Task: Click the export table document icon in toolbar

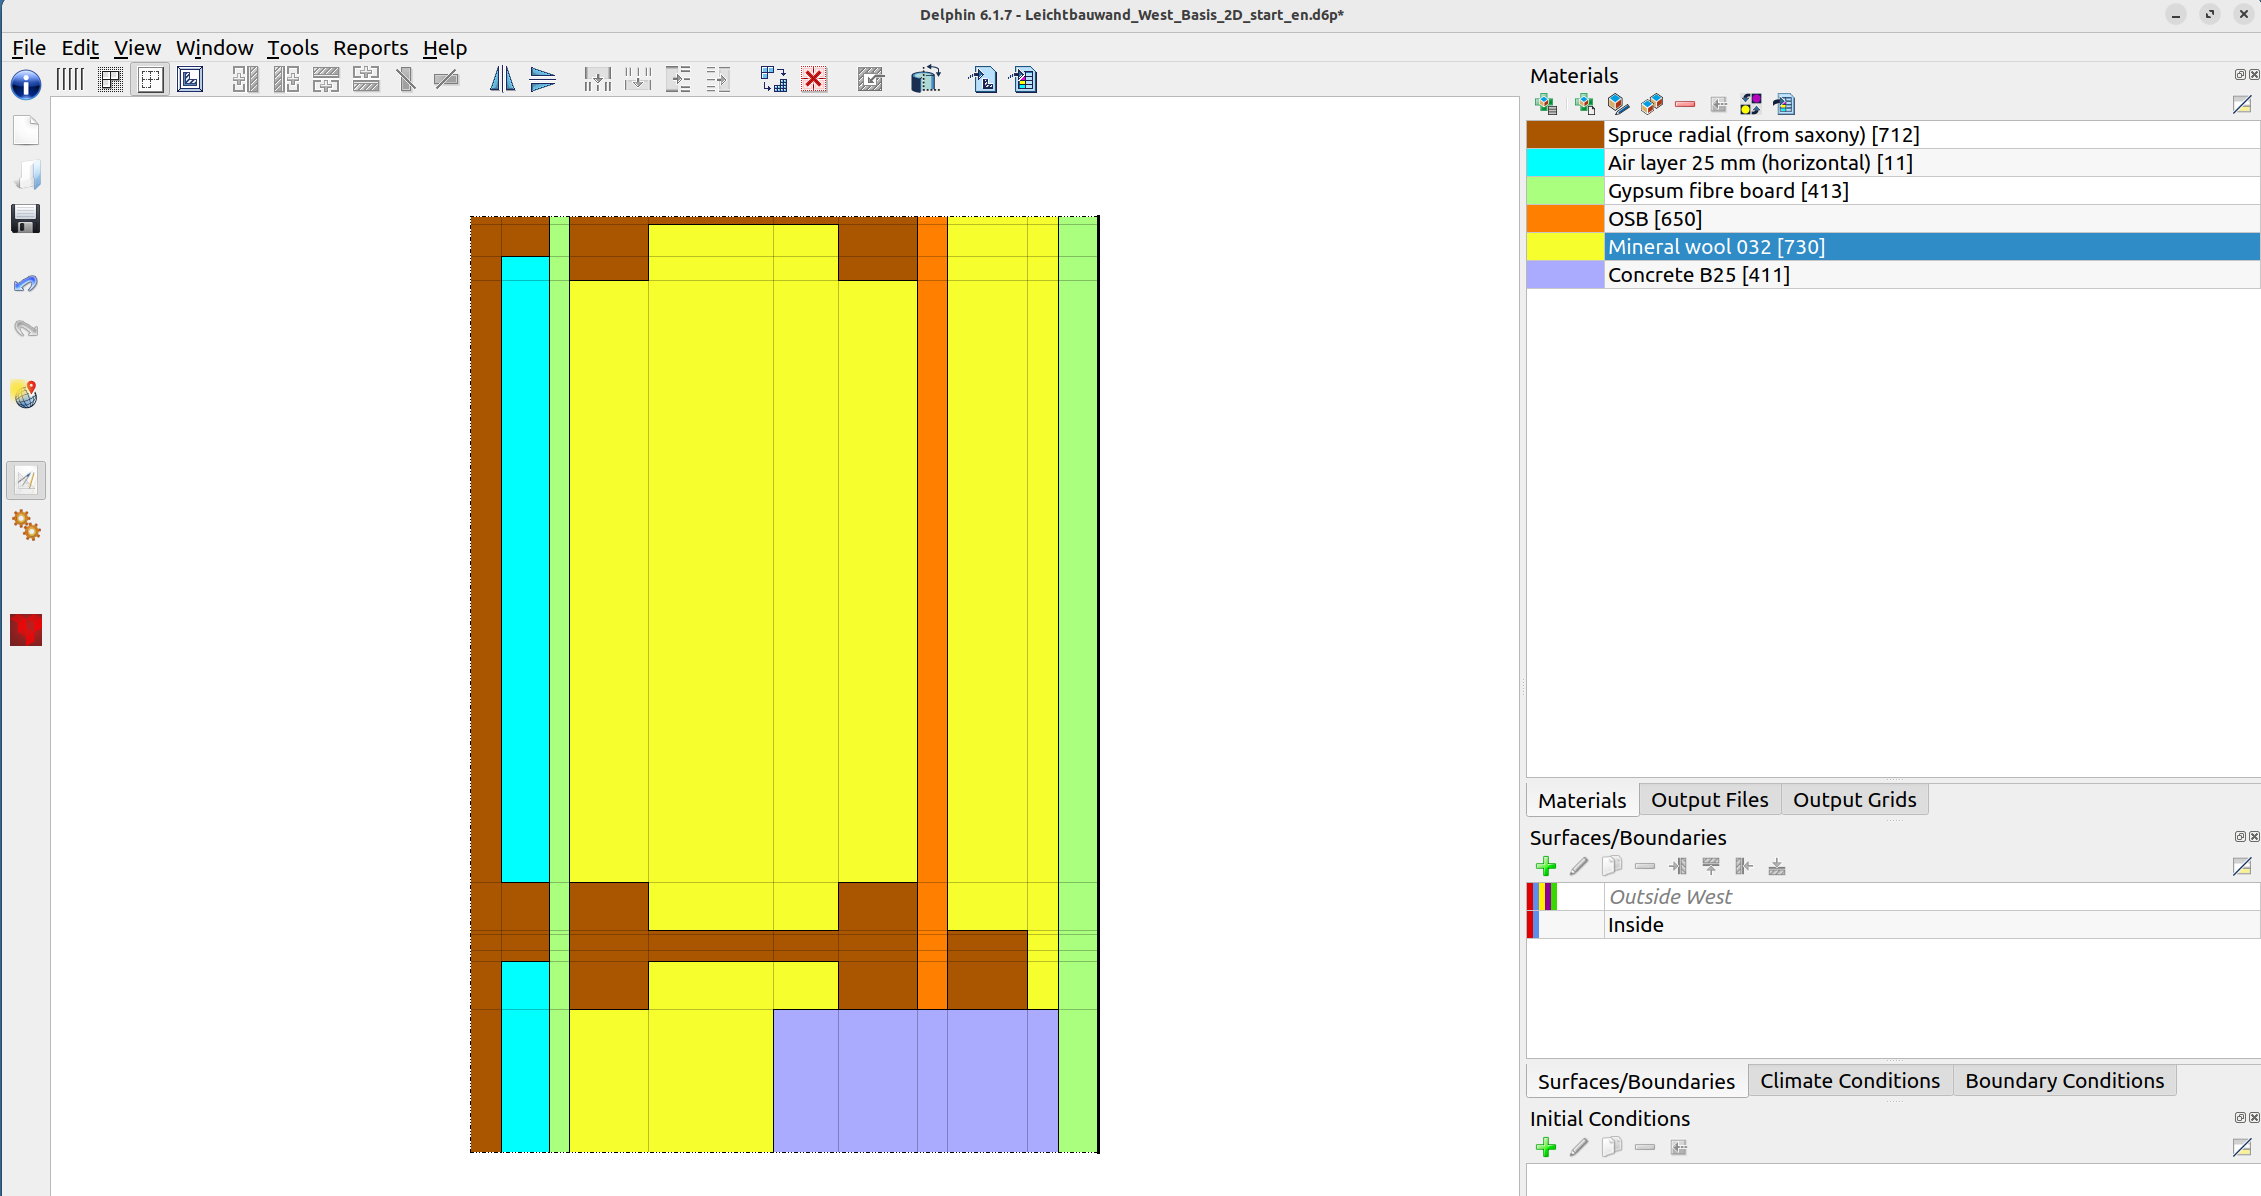Action: click(1024, 79)
